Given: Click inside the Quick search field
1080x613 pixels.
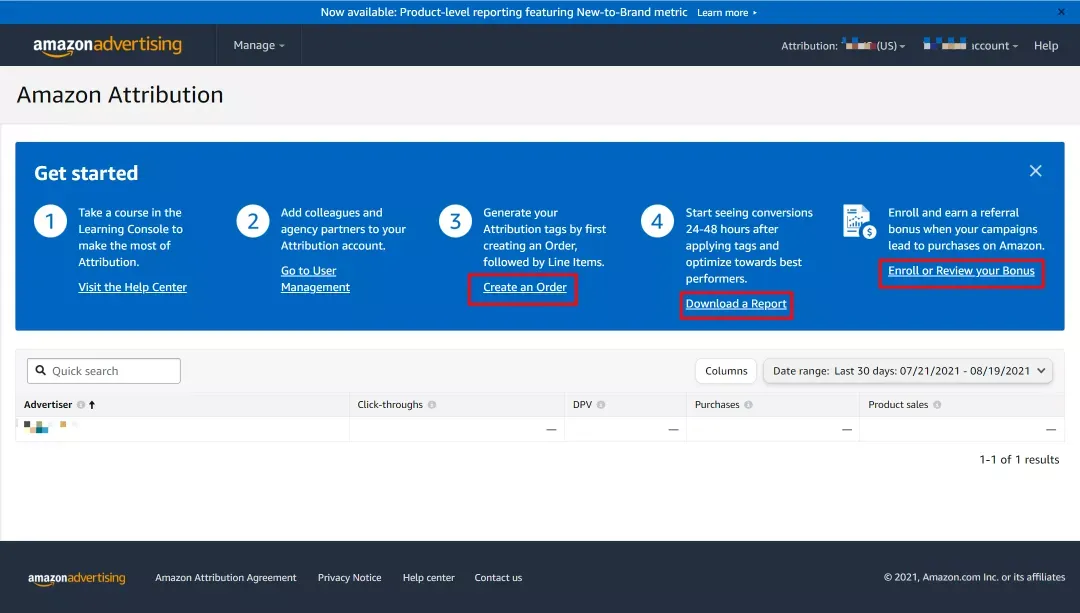Looking at the screenshot, I should [104, 371].
